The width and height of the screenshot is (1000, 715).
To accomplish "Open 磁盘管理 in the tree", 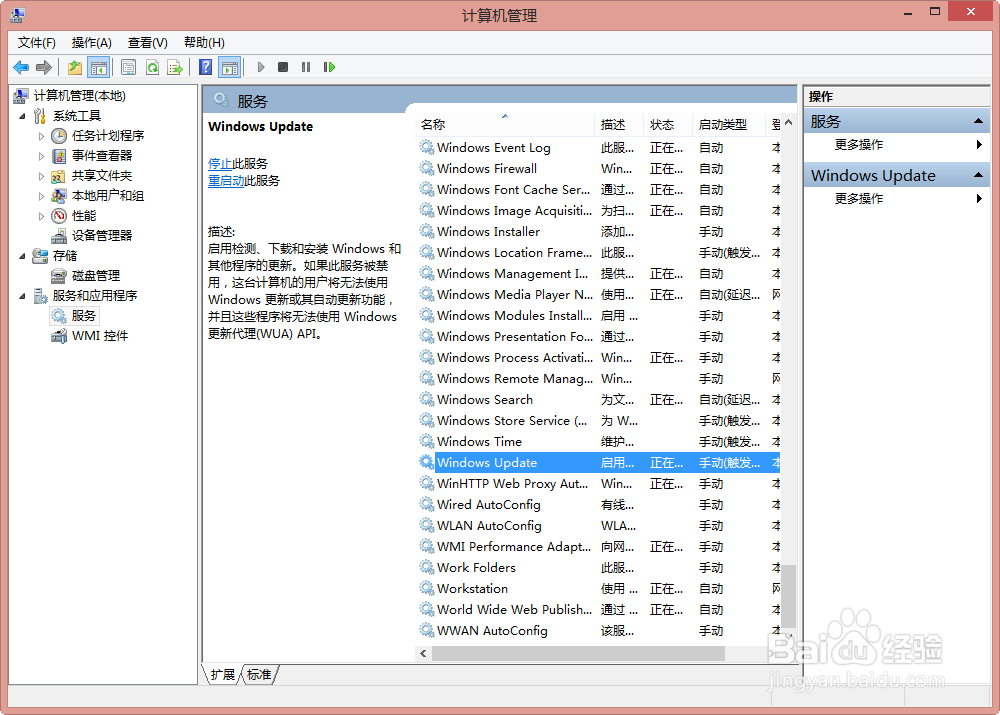I will pyautogui.click(x=96, y=276).
